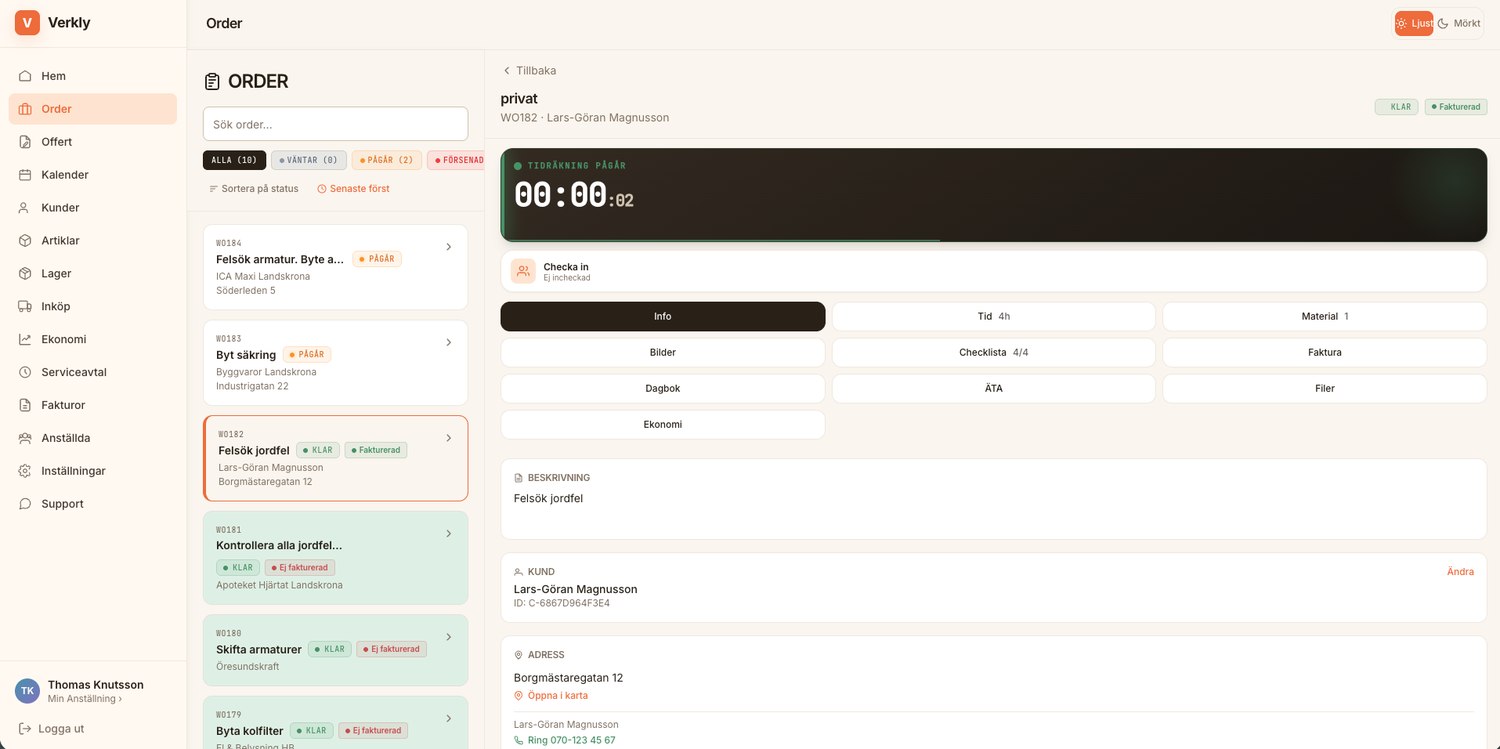Viewport: 1500px width, 749px height.
Task: Open Kalender via its calendar icon
Action: click(25, 175)
